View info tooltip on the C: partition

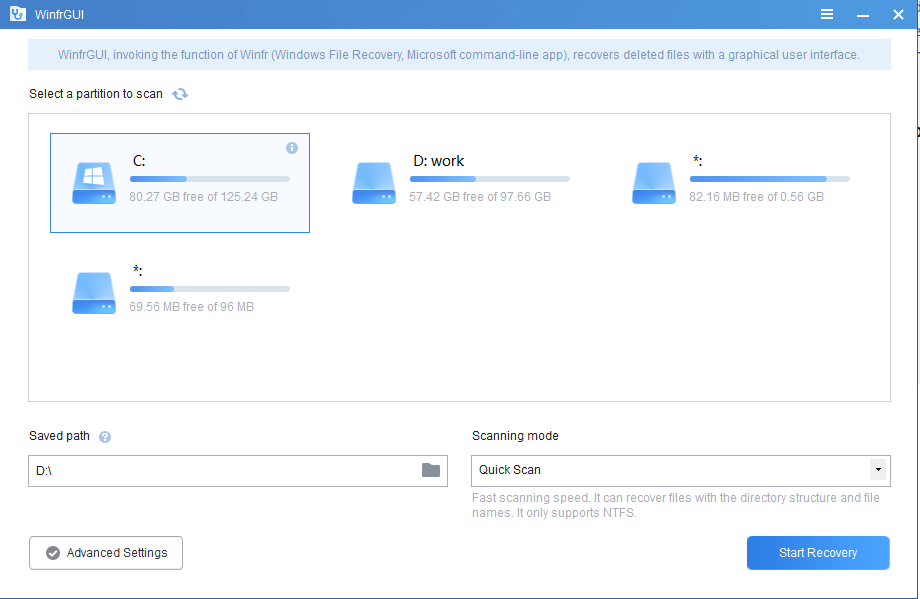pyautogui.click(x=292, y=147)
